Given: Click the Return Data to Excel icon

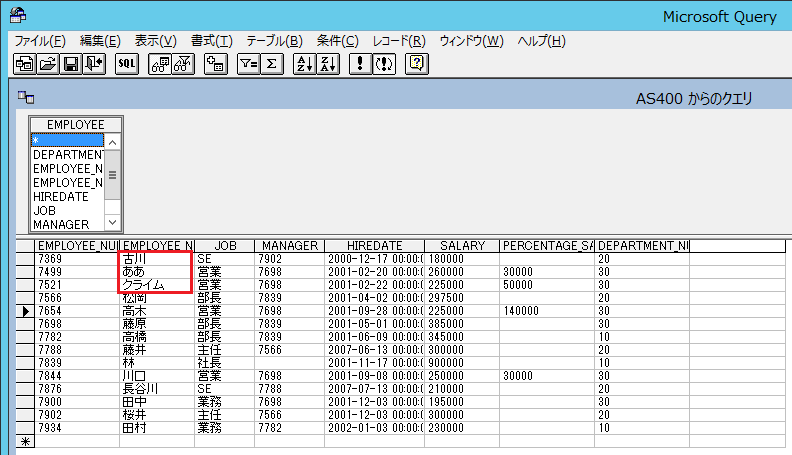Looking at the screenshot, I should click(94, 64).
